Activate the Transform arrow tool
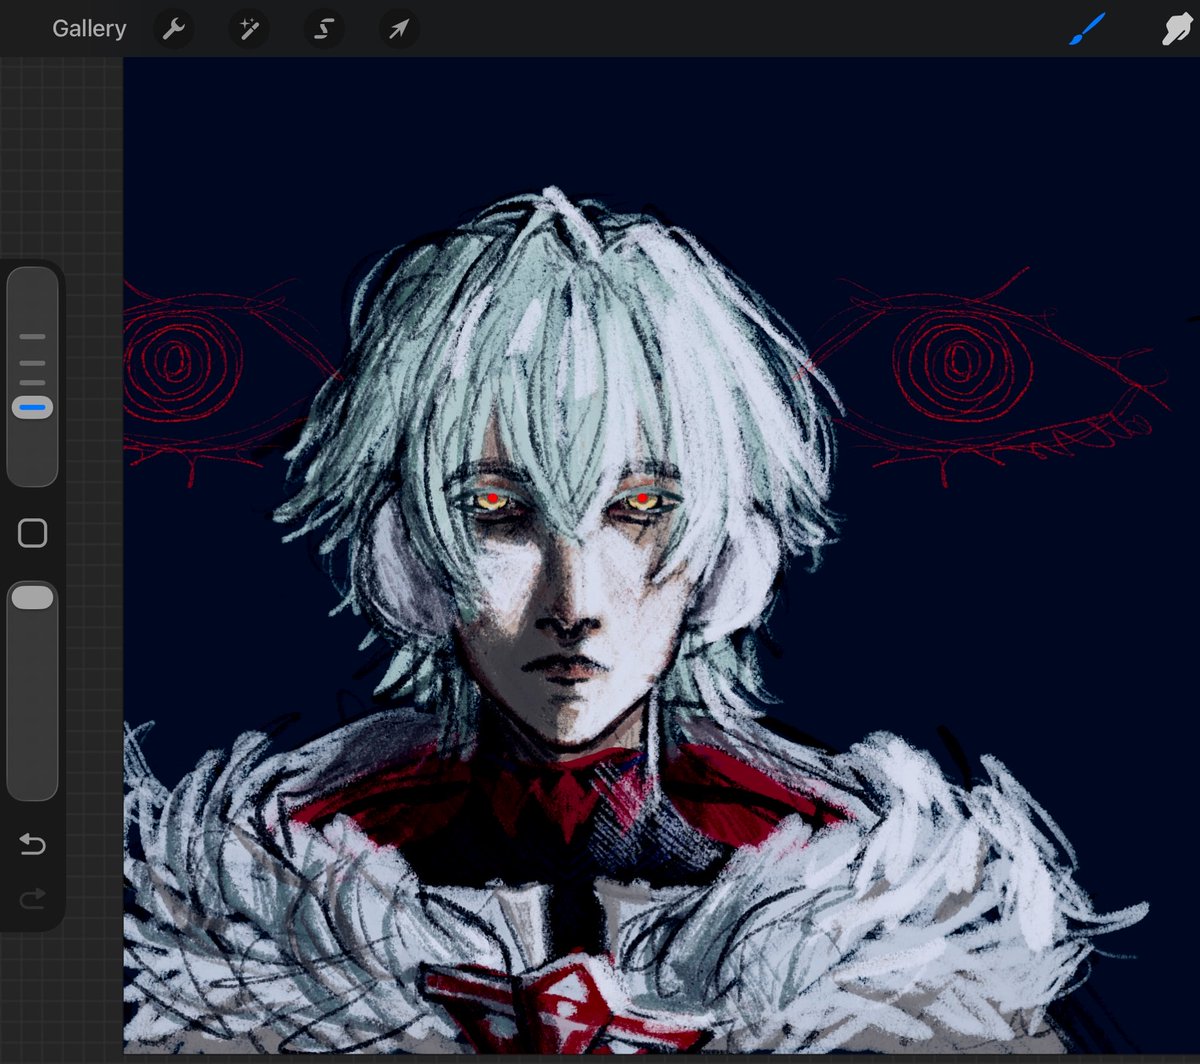The image size is (1200, 1064). [399, 29]
